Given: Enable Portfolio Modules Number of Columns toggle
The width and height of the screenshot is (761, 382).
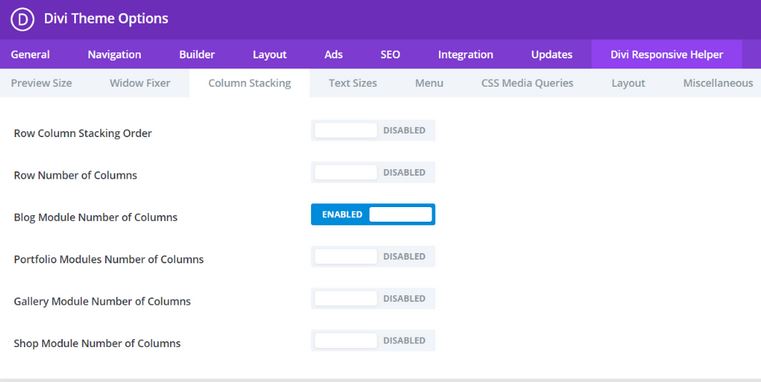Looking at the screenshot, I should 373,256.
